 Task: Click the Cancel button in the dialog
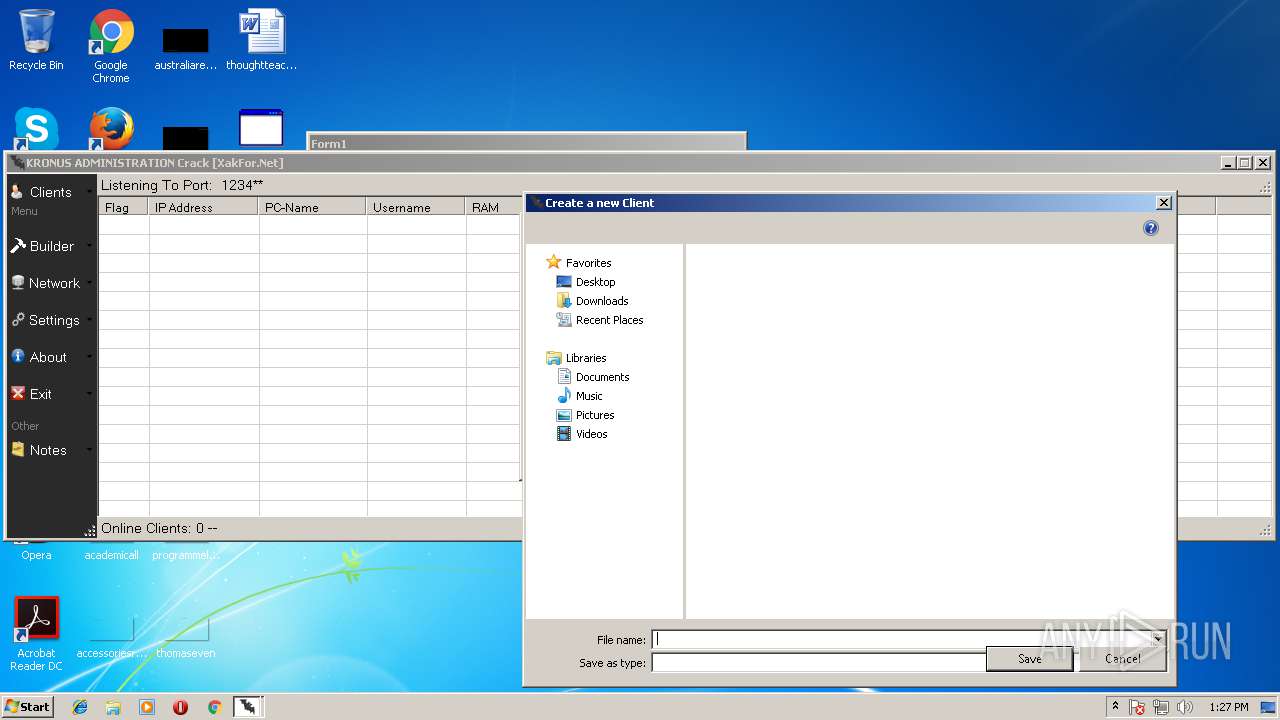[x=1122, y=659]
